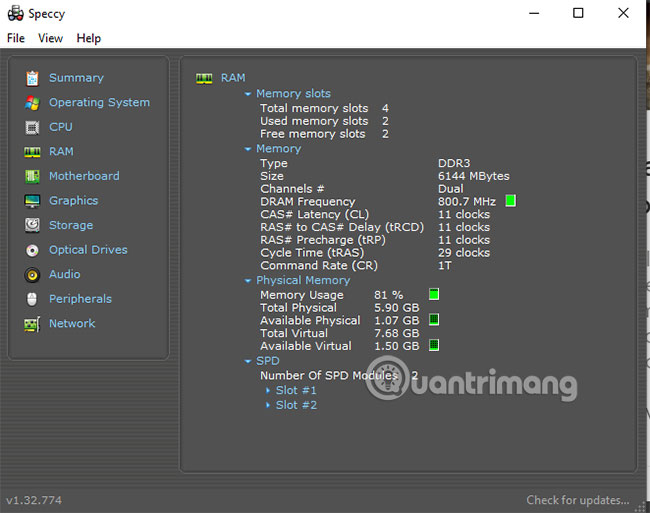Click the Number Of SPD Modules label
Screen dimensions: 650x513
click(x=329, y=375)
